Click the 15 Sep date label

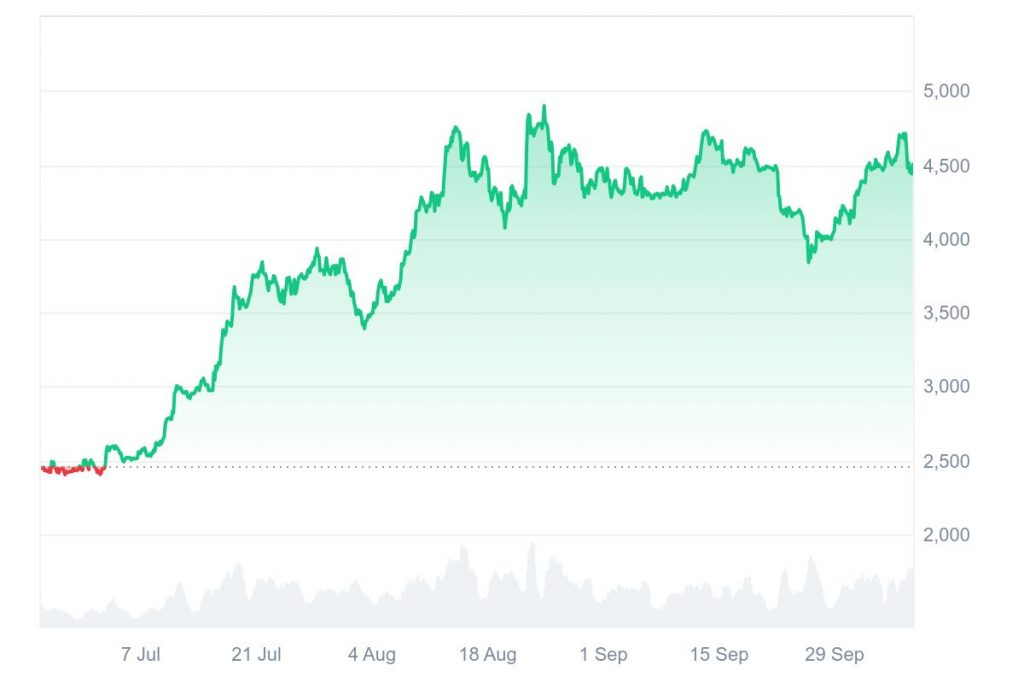coord(719,655)
